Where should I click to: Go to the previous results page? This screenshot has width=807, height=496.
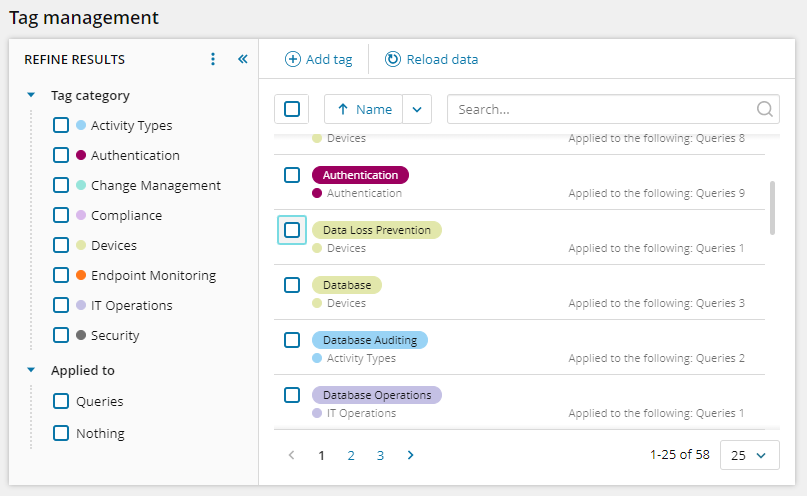pos(291,455)
